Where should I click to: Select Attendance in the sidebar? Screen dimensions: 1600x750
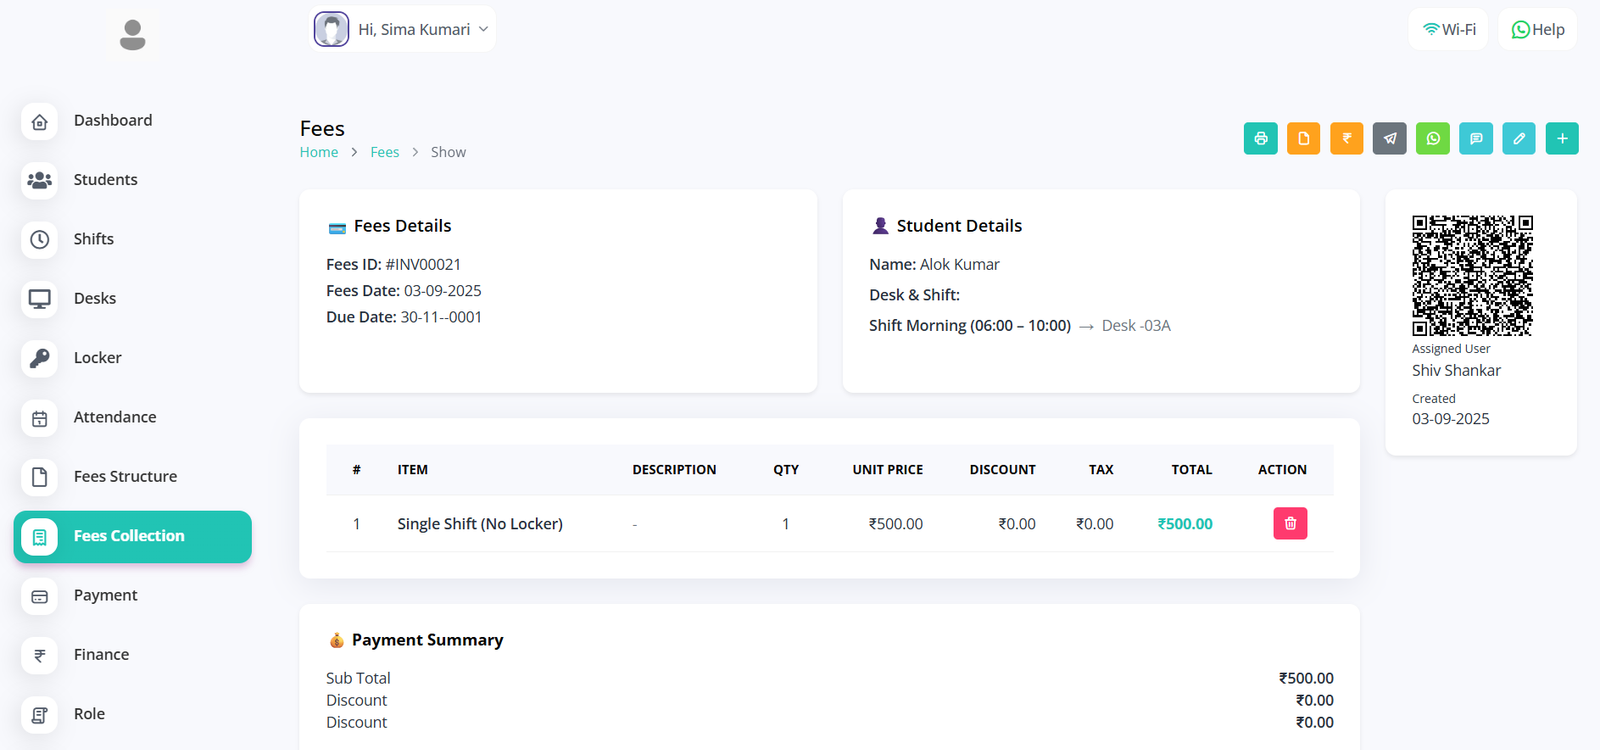tap(114, 417)
